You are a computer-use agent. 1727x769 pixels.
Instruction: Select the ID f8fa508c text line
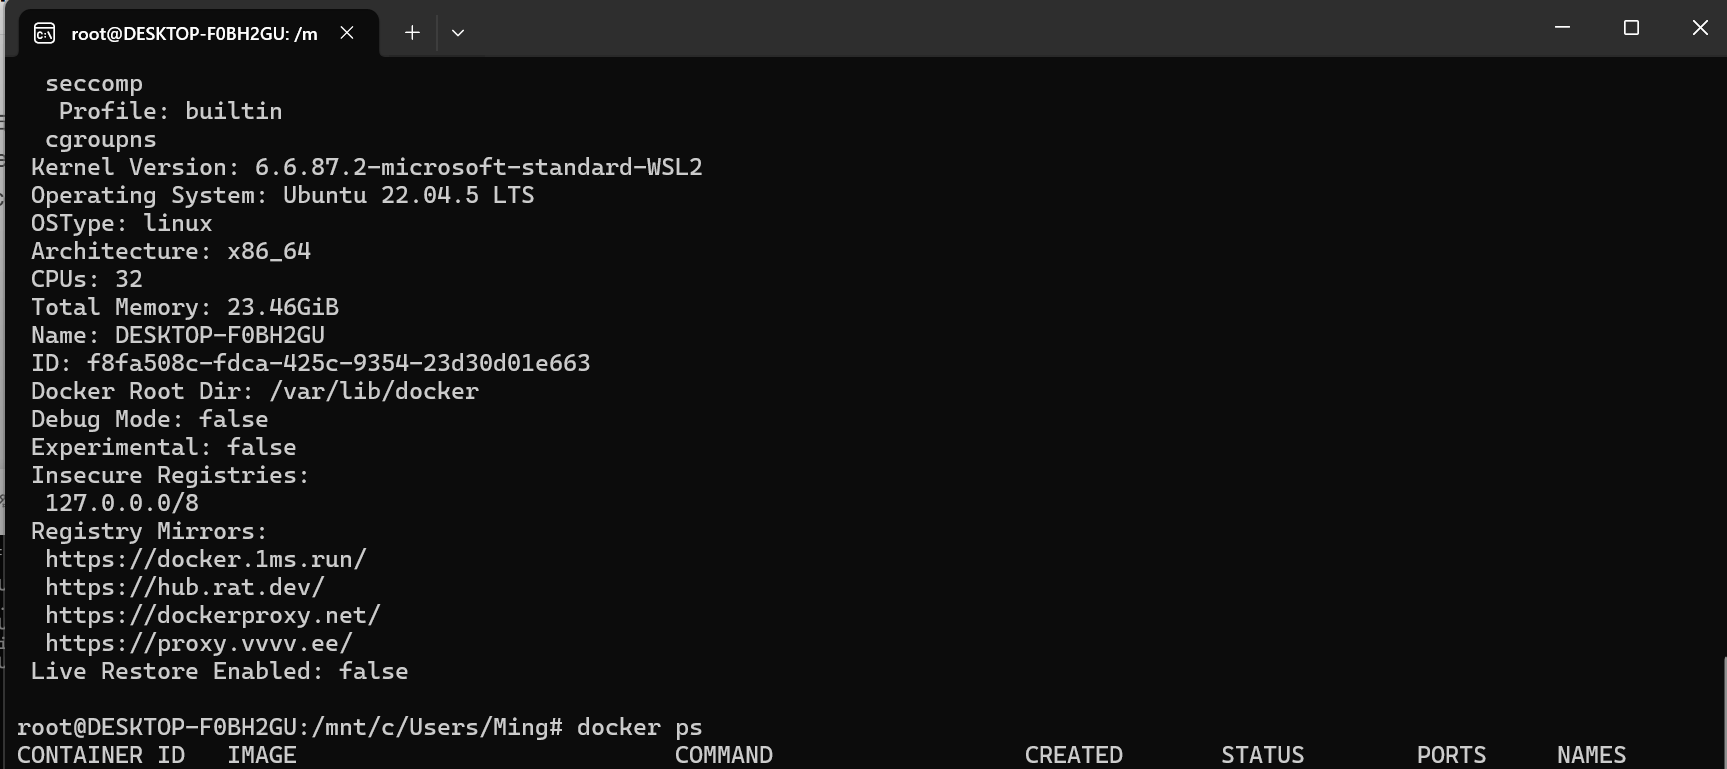coord(310,363)
